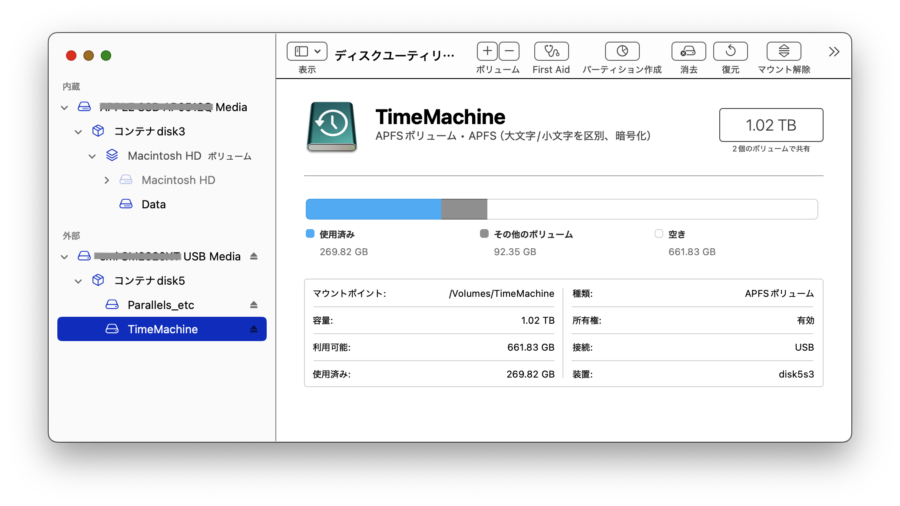900x506 pixels.
Task: Show more toolbar items with double chevron
Action: coord(834,51)
